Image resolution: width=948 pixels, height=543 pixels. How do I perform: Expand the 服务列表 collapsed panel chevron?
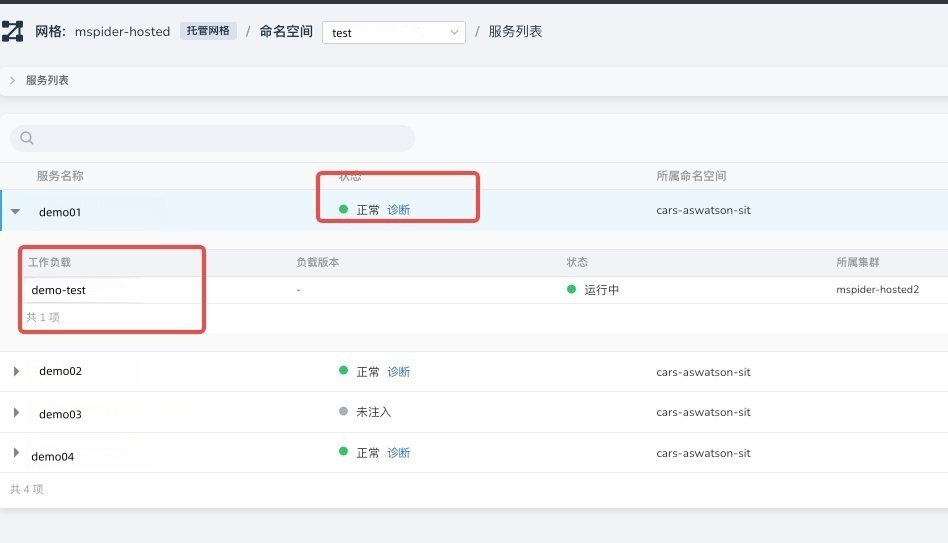coord(12,80)
